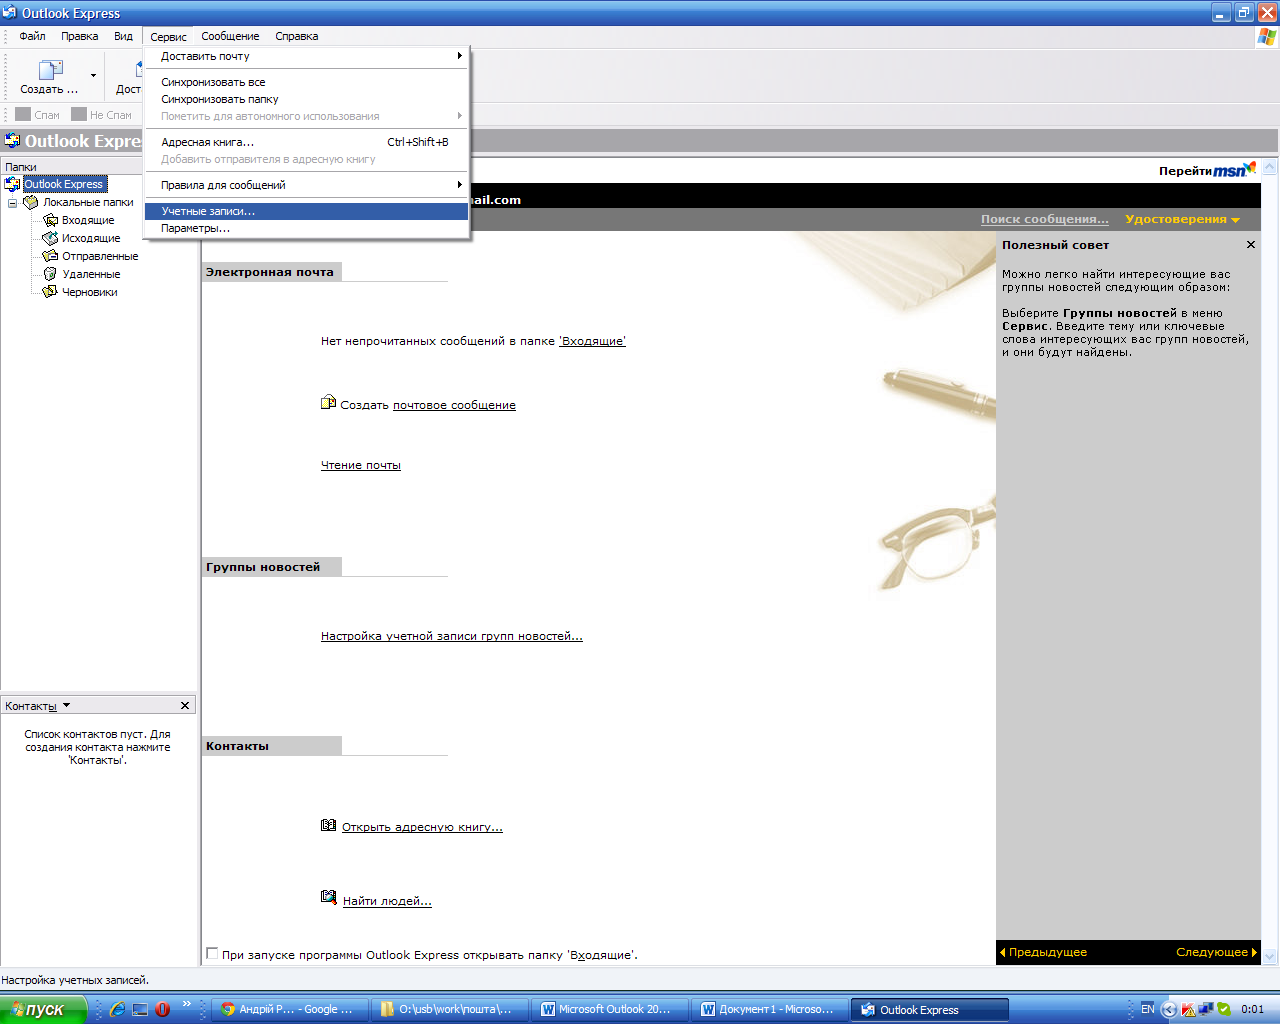The image size is (1280, 1024).
Task: Open the Файл menu
Action: (x=32, y=36)
